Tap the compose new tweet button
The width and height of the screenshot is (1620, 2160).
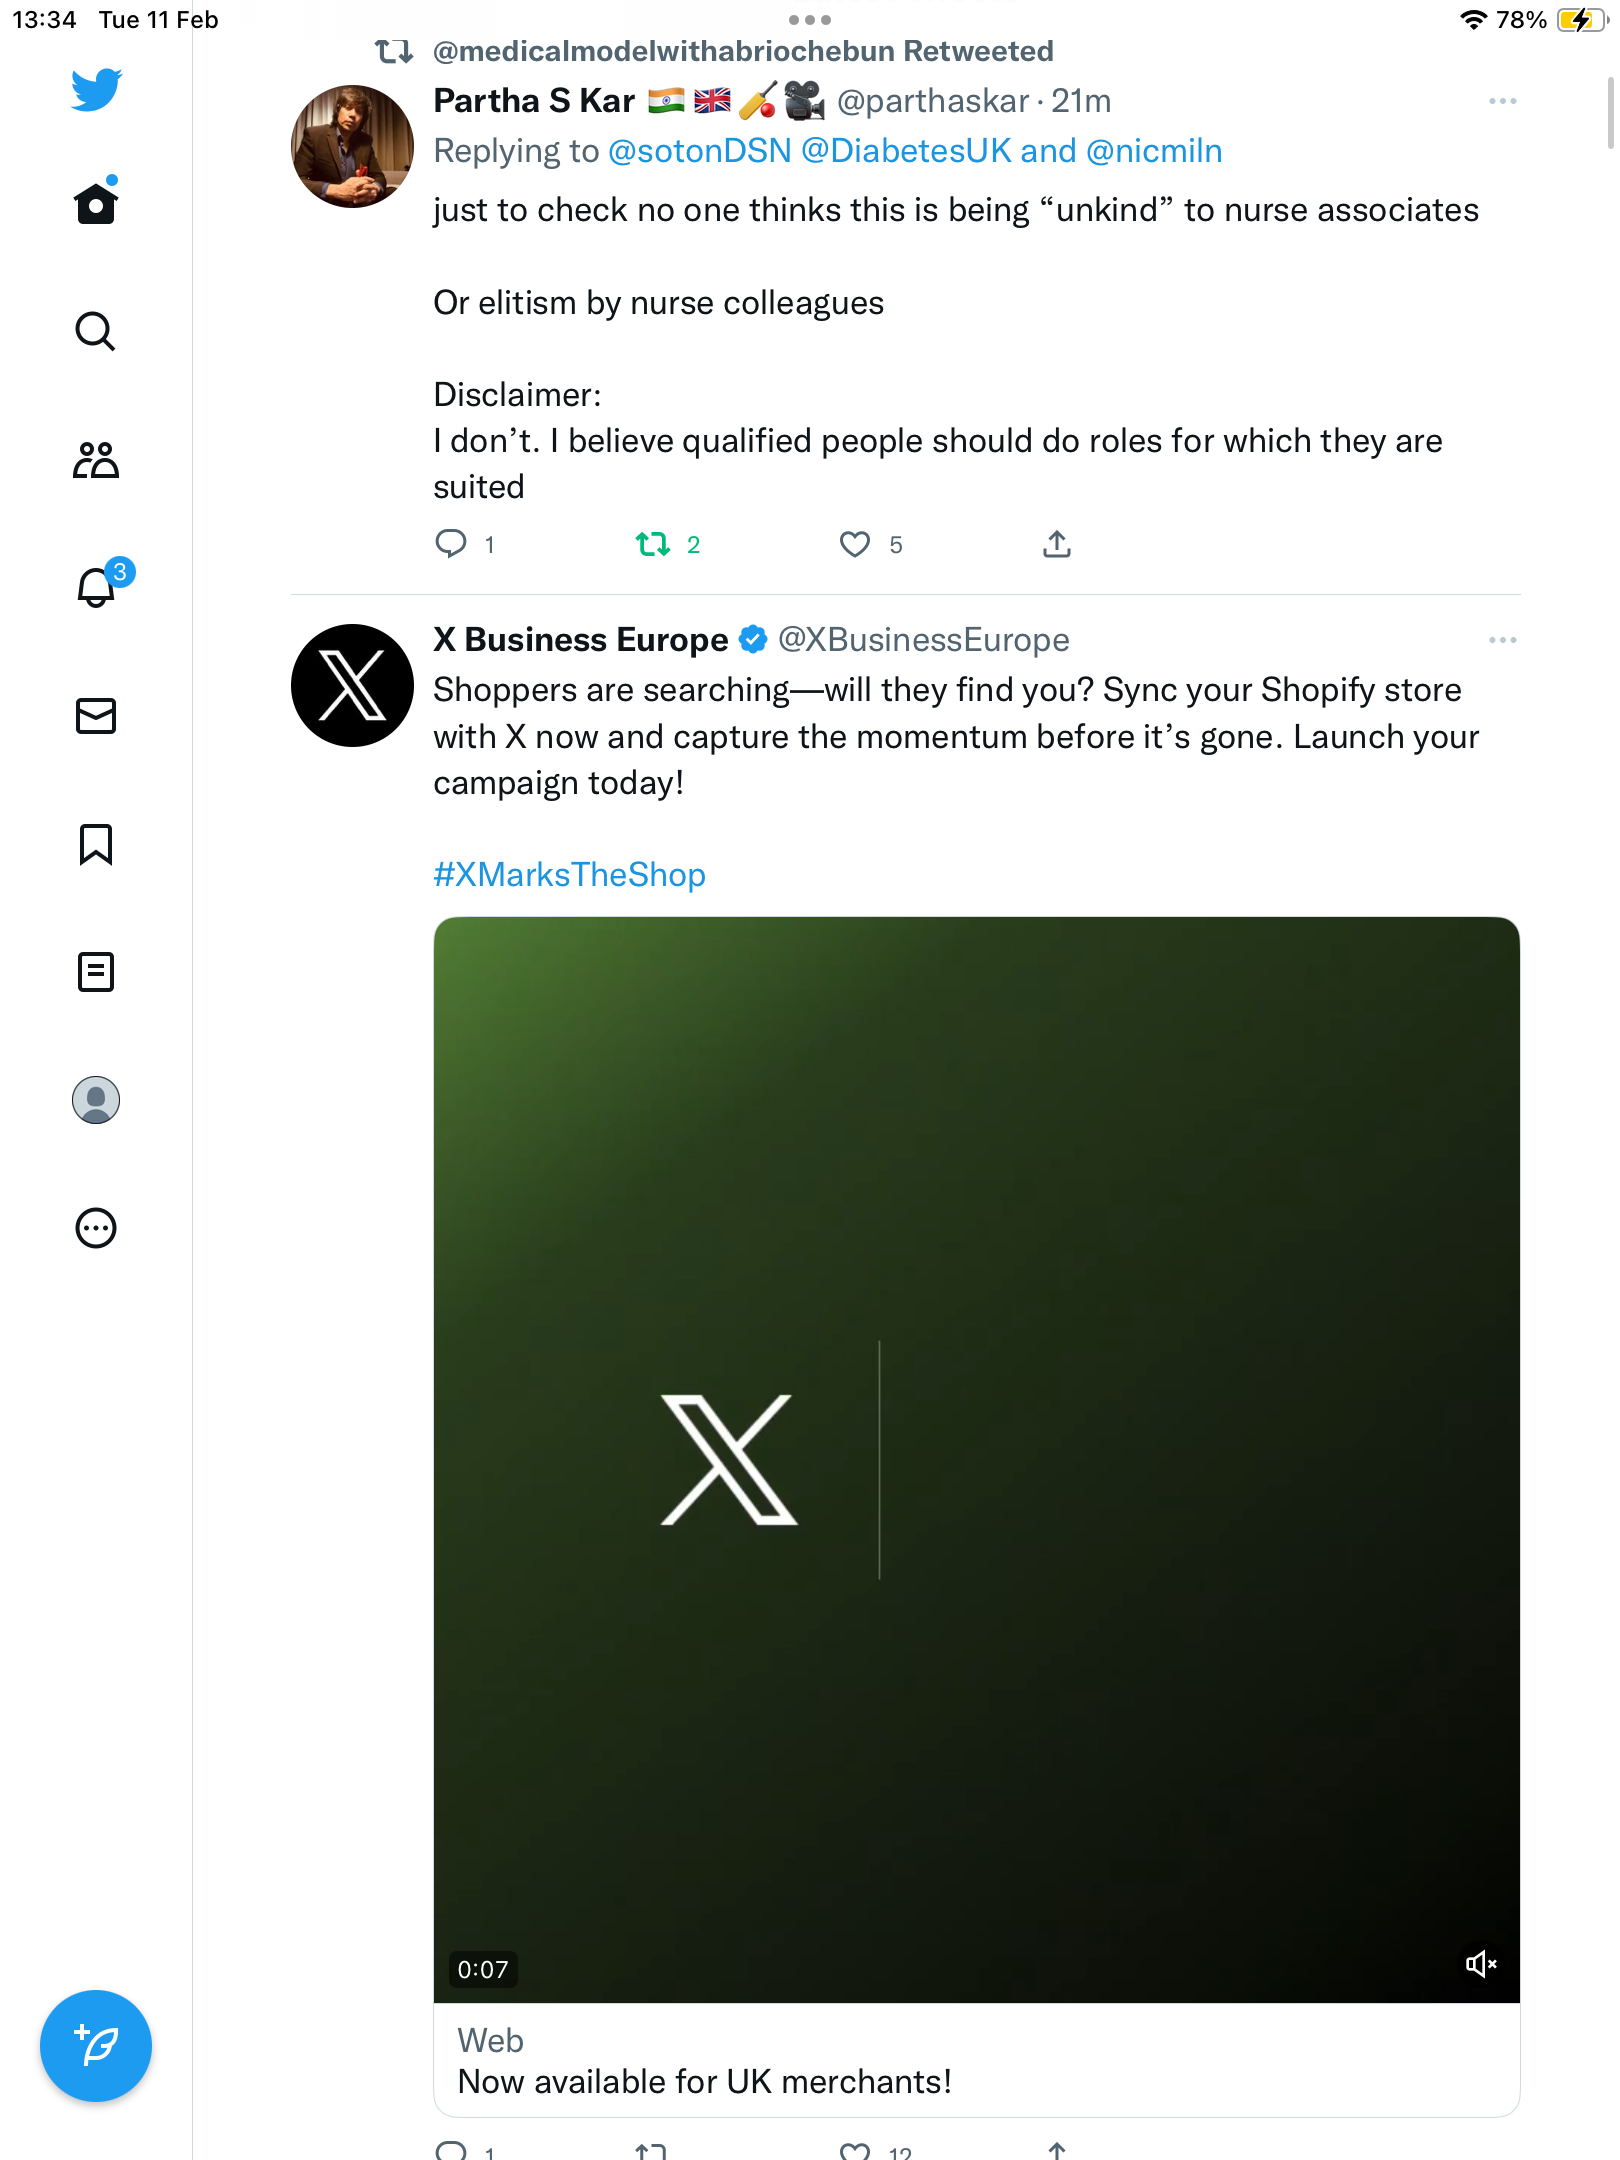[x=96, y=2046]
